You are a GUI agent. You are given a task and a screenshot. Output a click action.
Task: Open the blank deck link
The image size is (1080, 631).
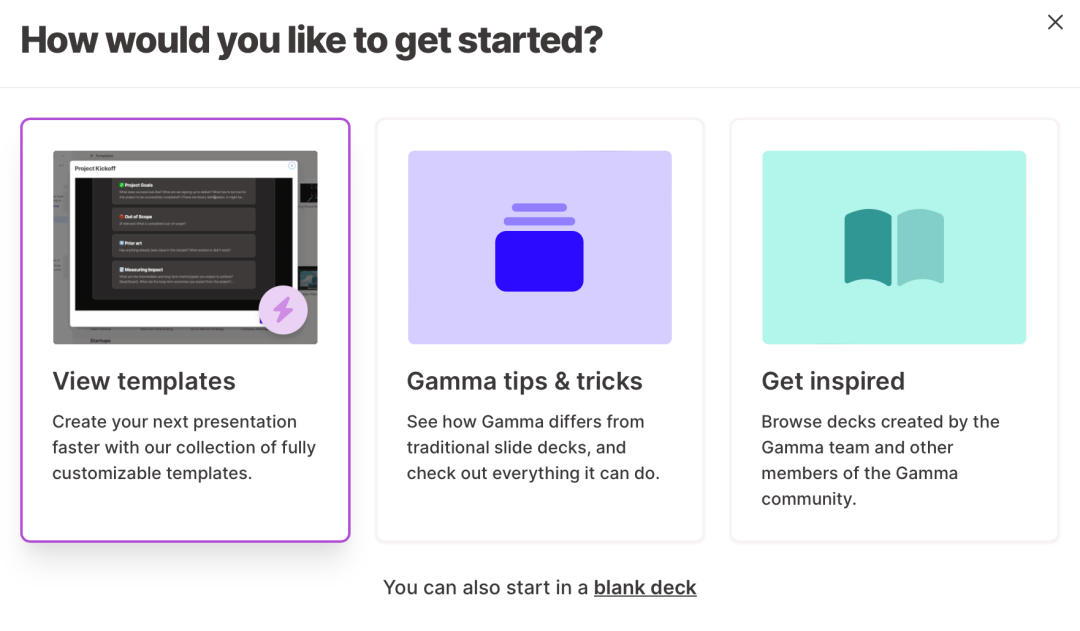[x=645, y=588]
